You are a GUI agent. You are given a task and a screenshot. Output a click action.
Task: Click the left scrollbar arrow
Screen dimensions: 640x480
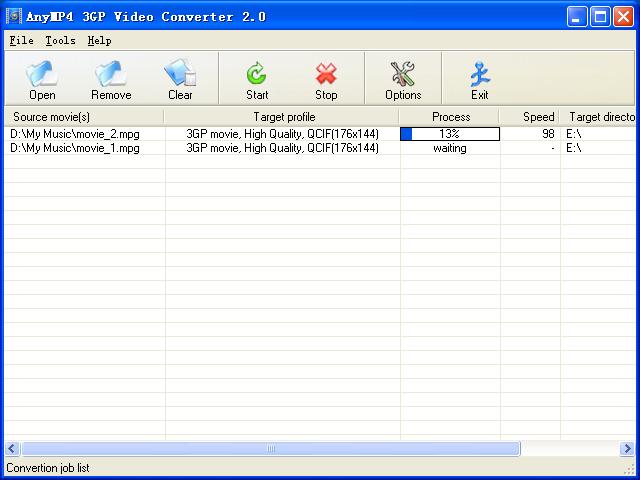pyautogui.click(x=11, y=449)
